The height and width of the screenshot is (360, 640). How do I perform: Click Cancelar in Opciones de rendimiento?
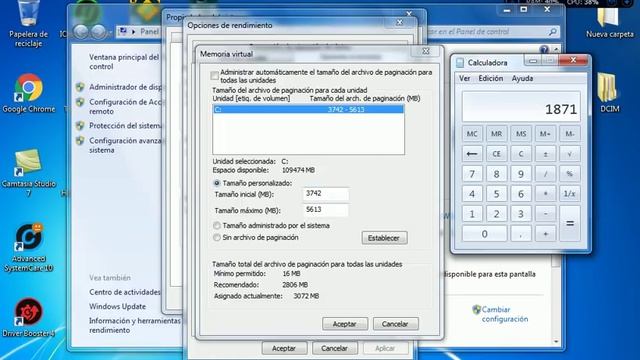point(334,348)
